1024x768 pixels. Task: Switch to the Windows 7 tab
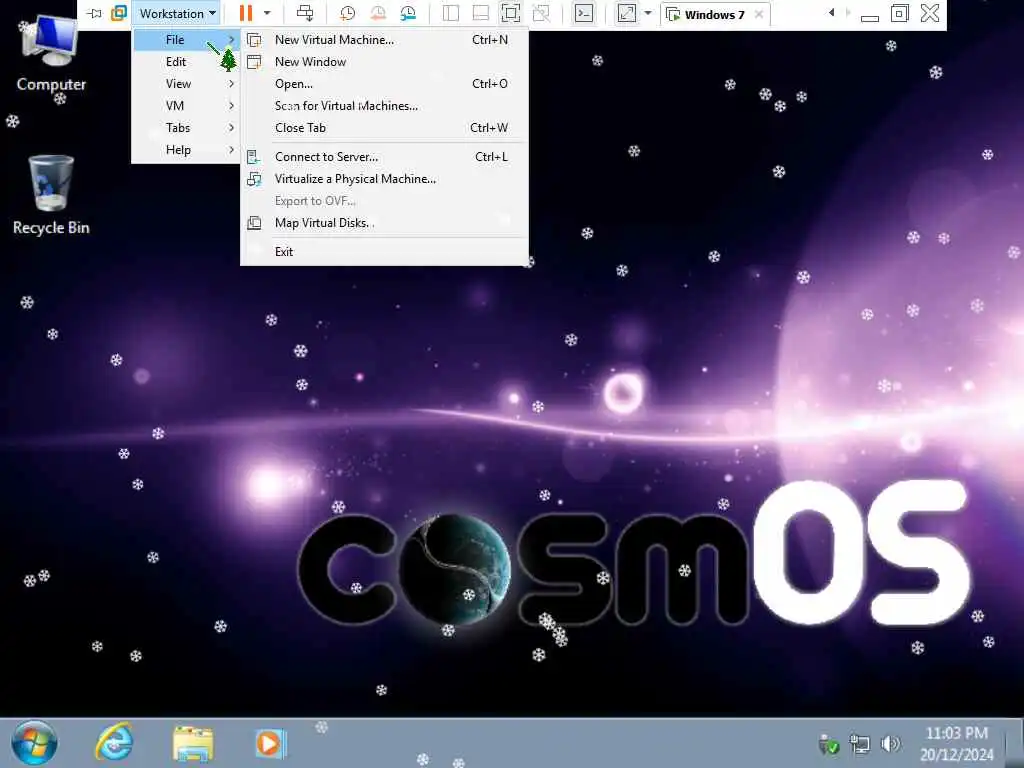714,14
